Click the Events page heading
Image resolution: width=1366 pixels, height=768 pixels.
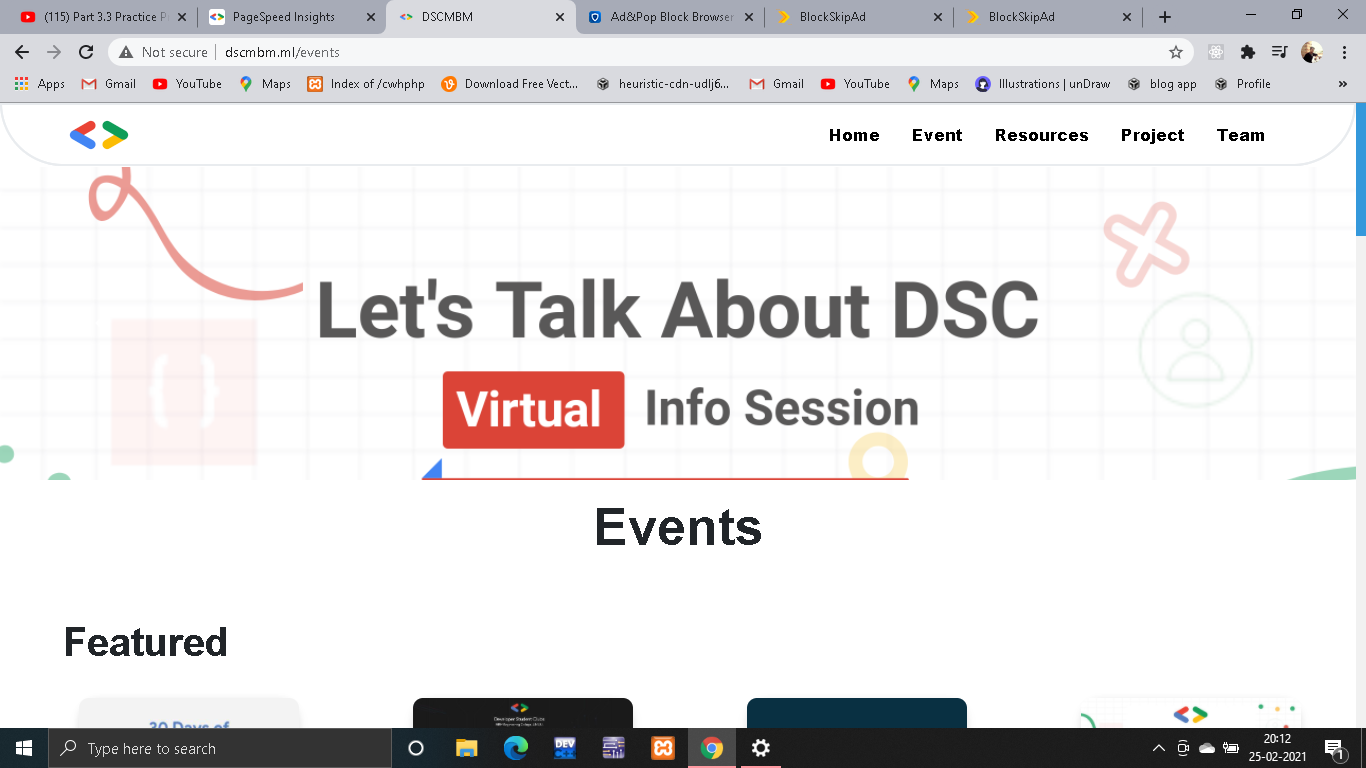click(x=678, y=526)
